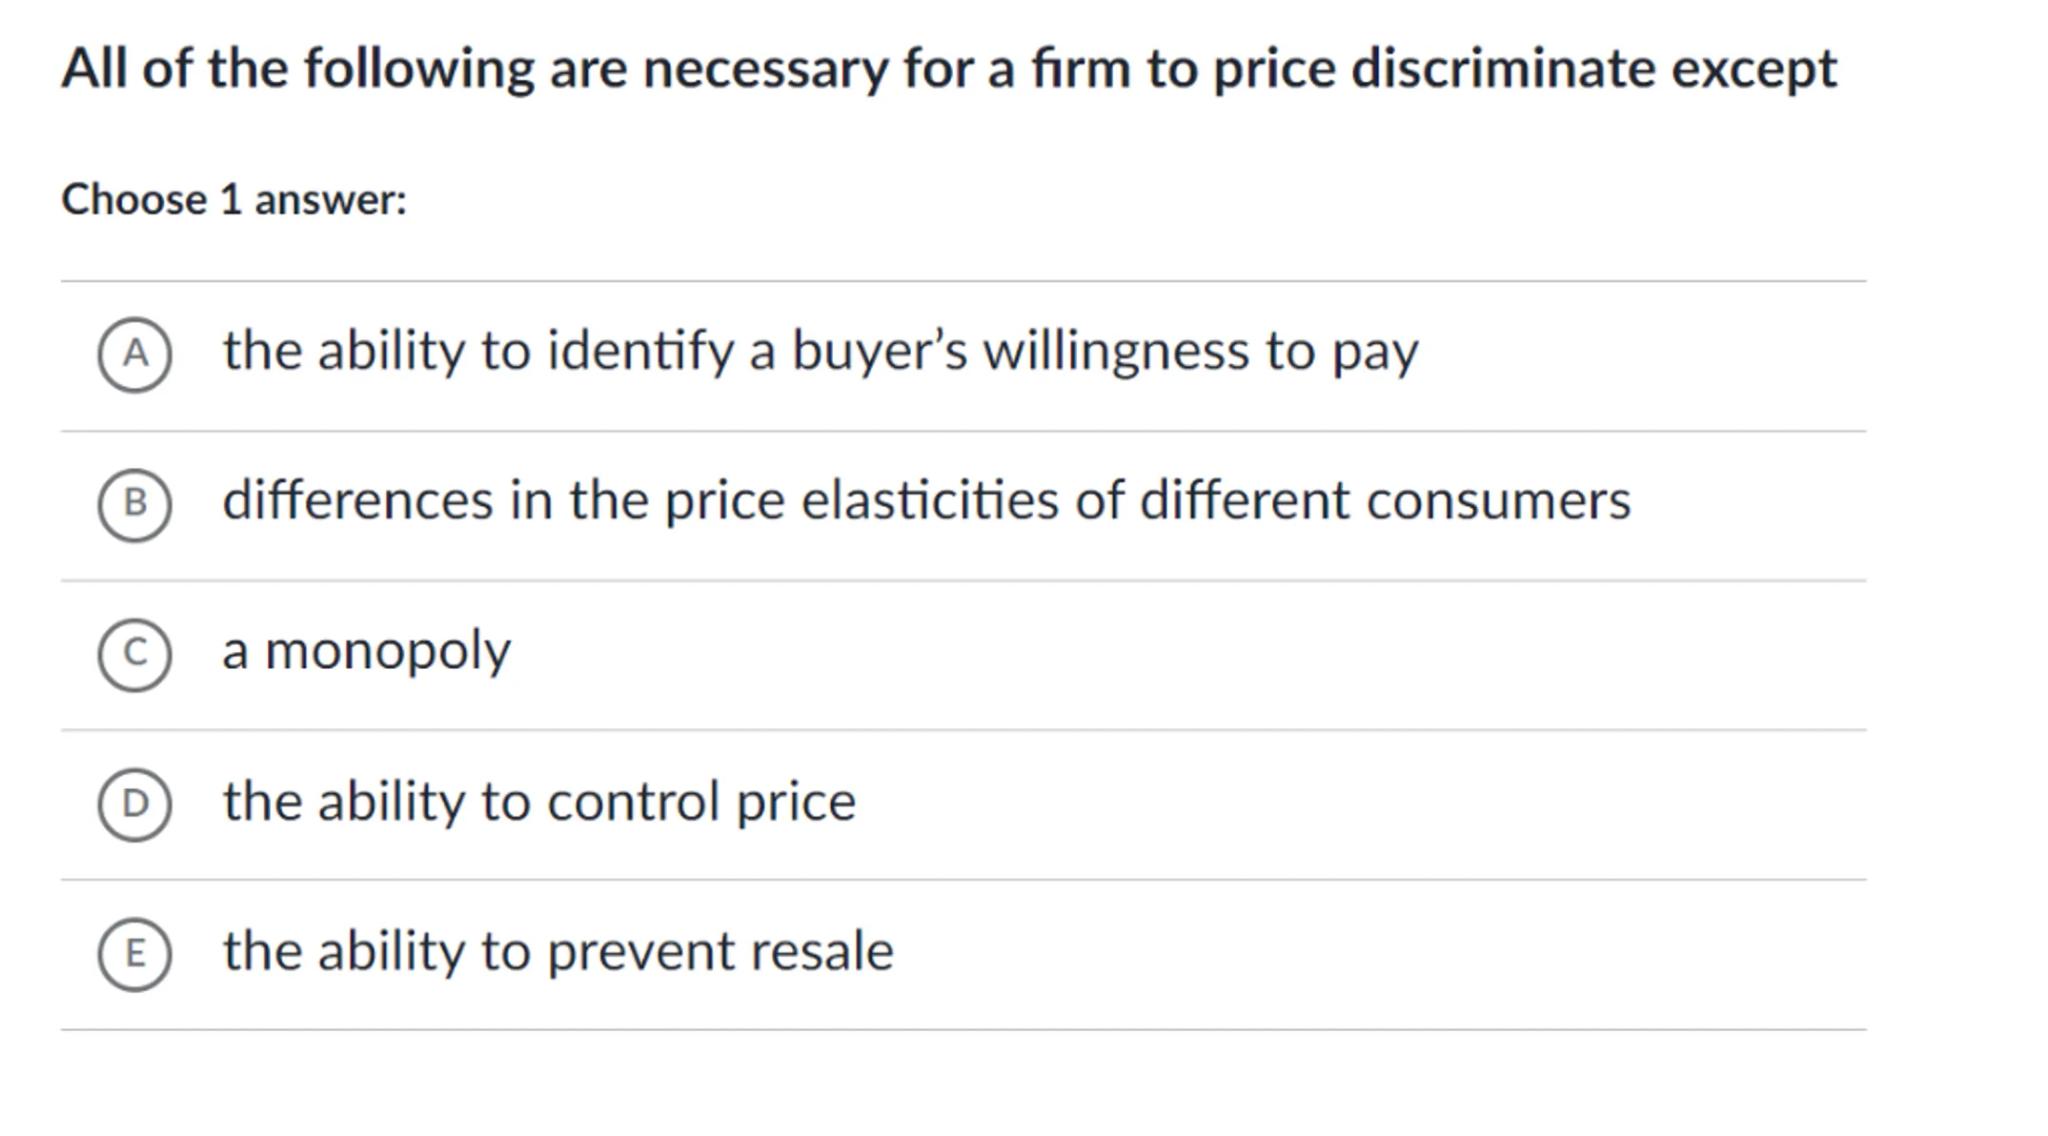The image size is (2048, 1136).
Task: Select radio option A circle
Action: tap(135, 354)
